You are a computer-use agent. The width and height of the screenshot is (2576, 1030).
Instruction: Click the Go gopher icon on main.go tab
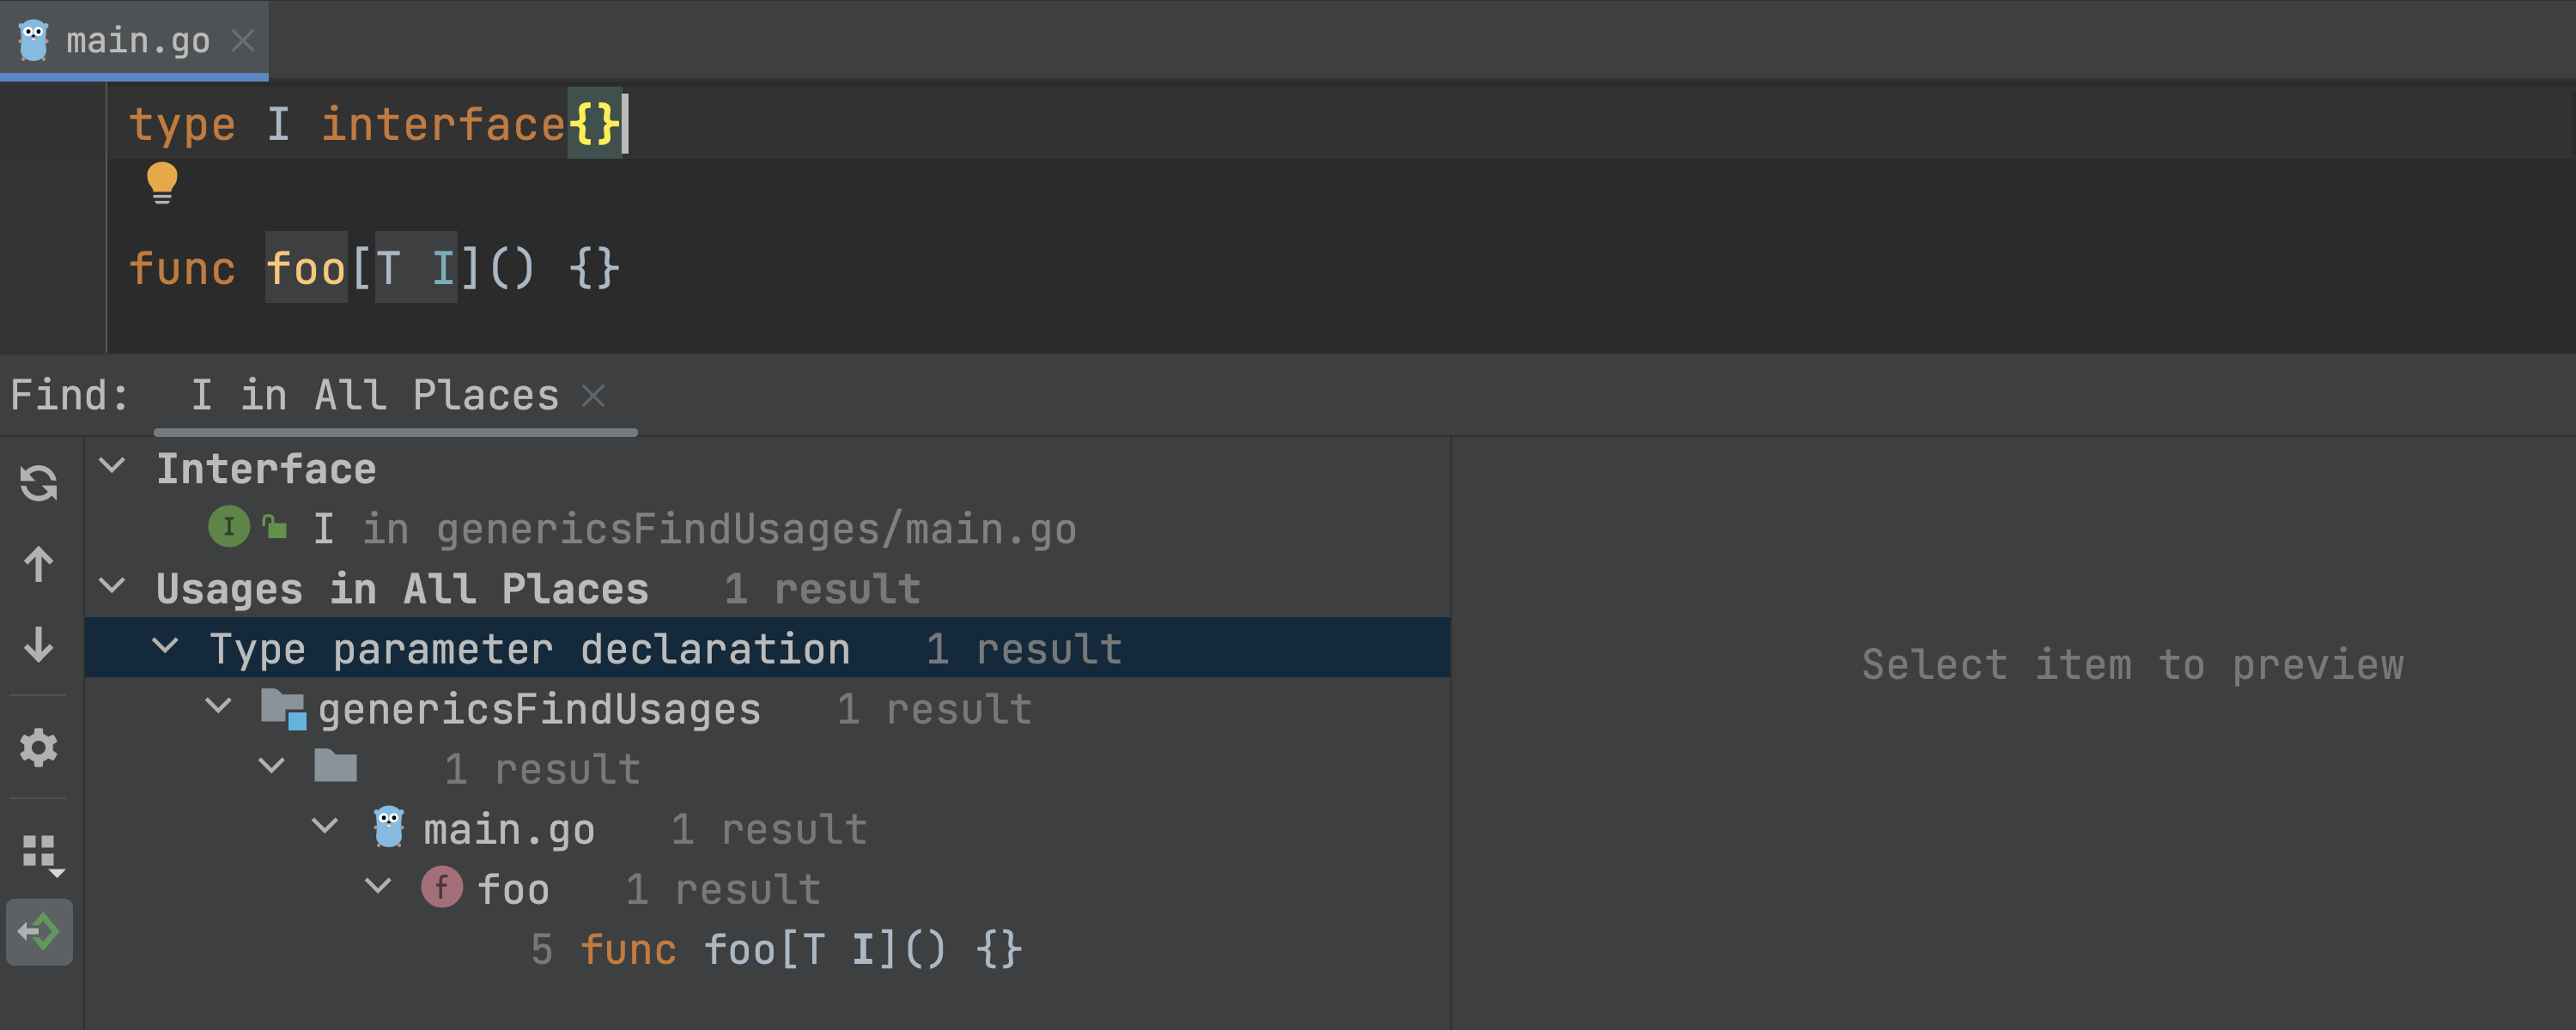pos(33,41)
